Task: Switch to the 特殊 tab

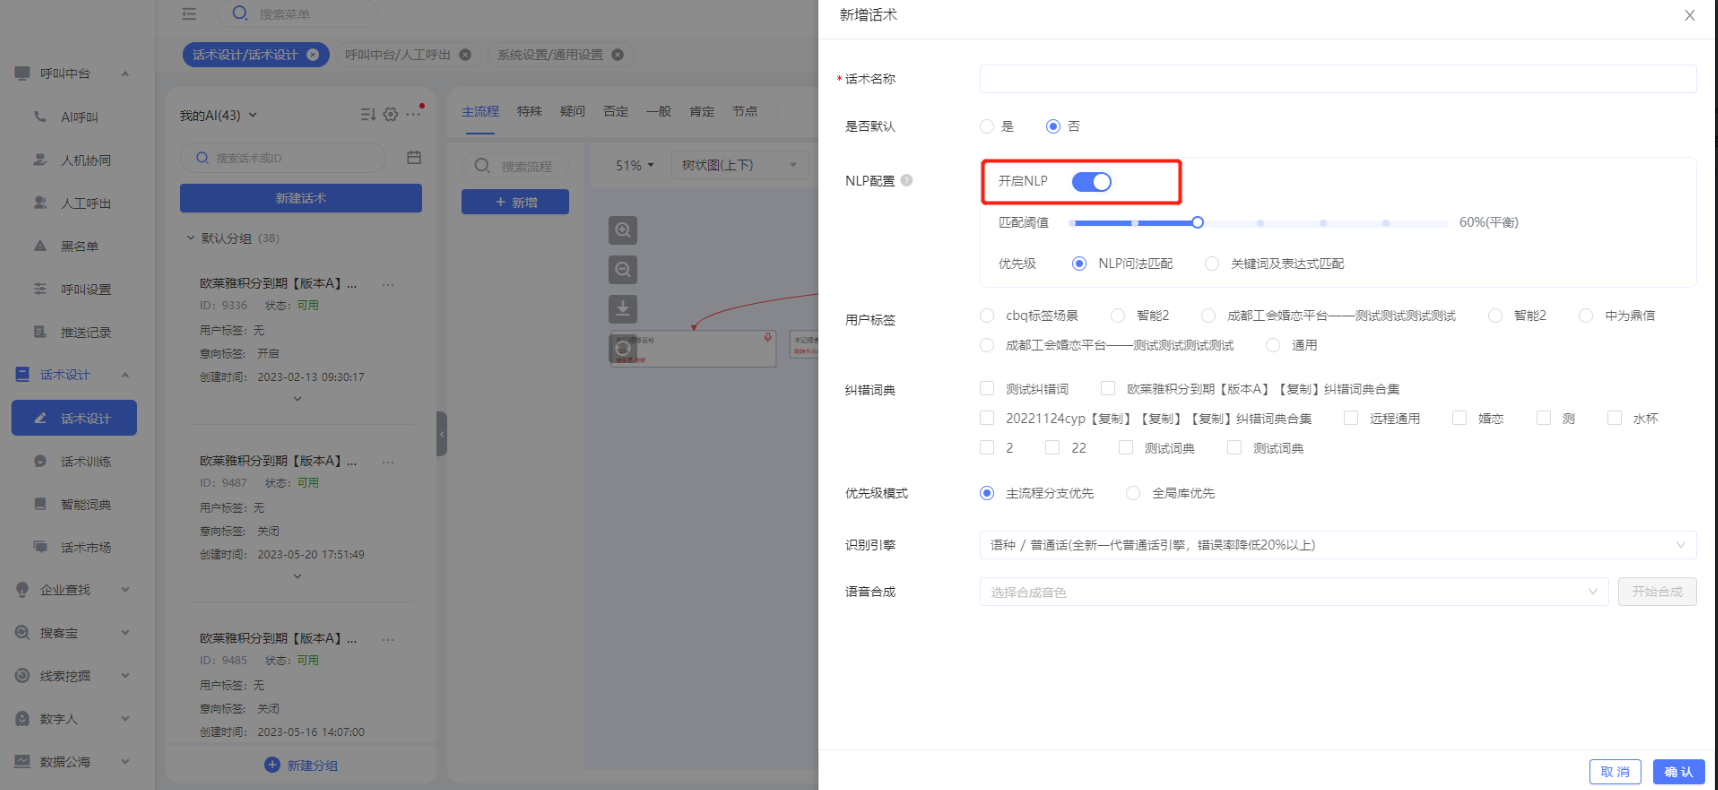Action: coord(529,112)
